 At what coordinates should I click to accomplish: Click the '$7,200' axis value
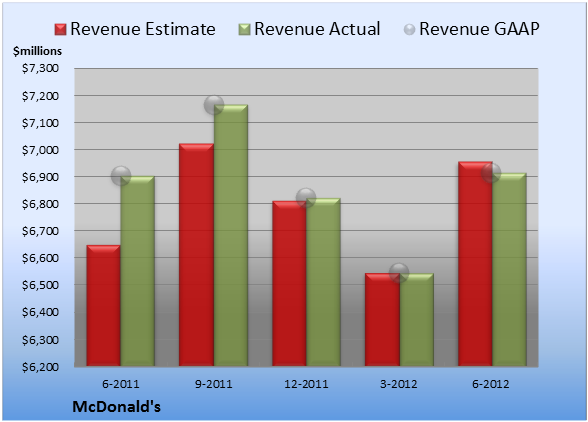[x=40, y=96]
